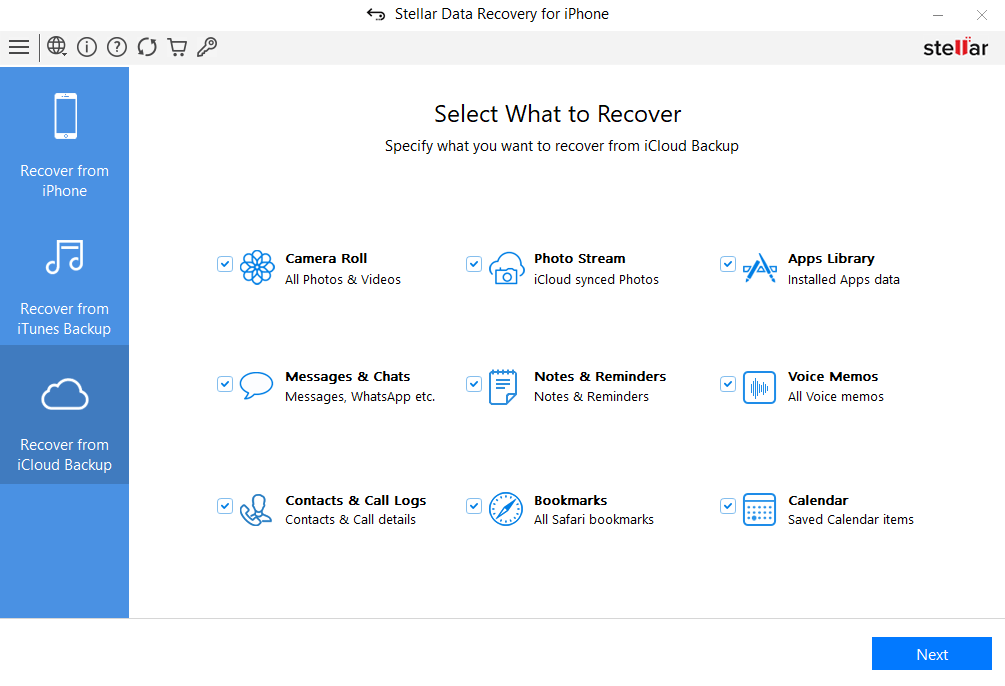Click the activation key icon

pyautogui.click(x=207, y=47)
